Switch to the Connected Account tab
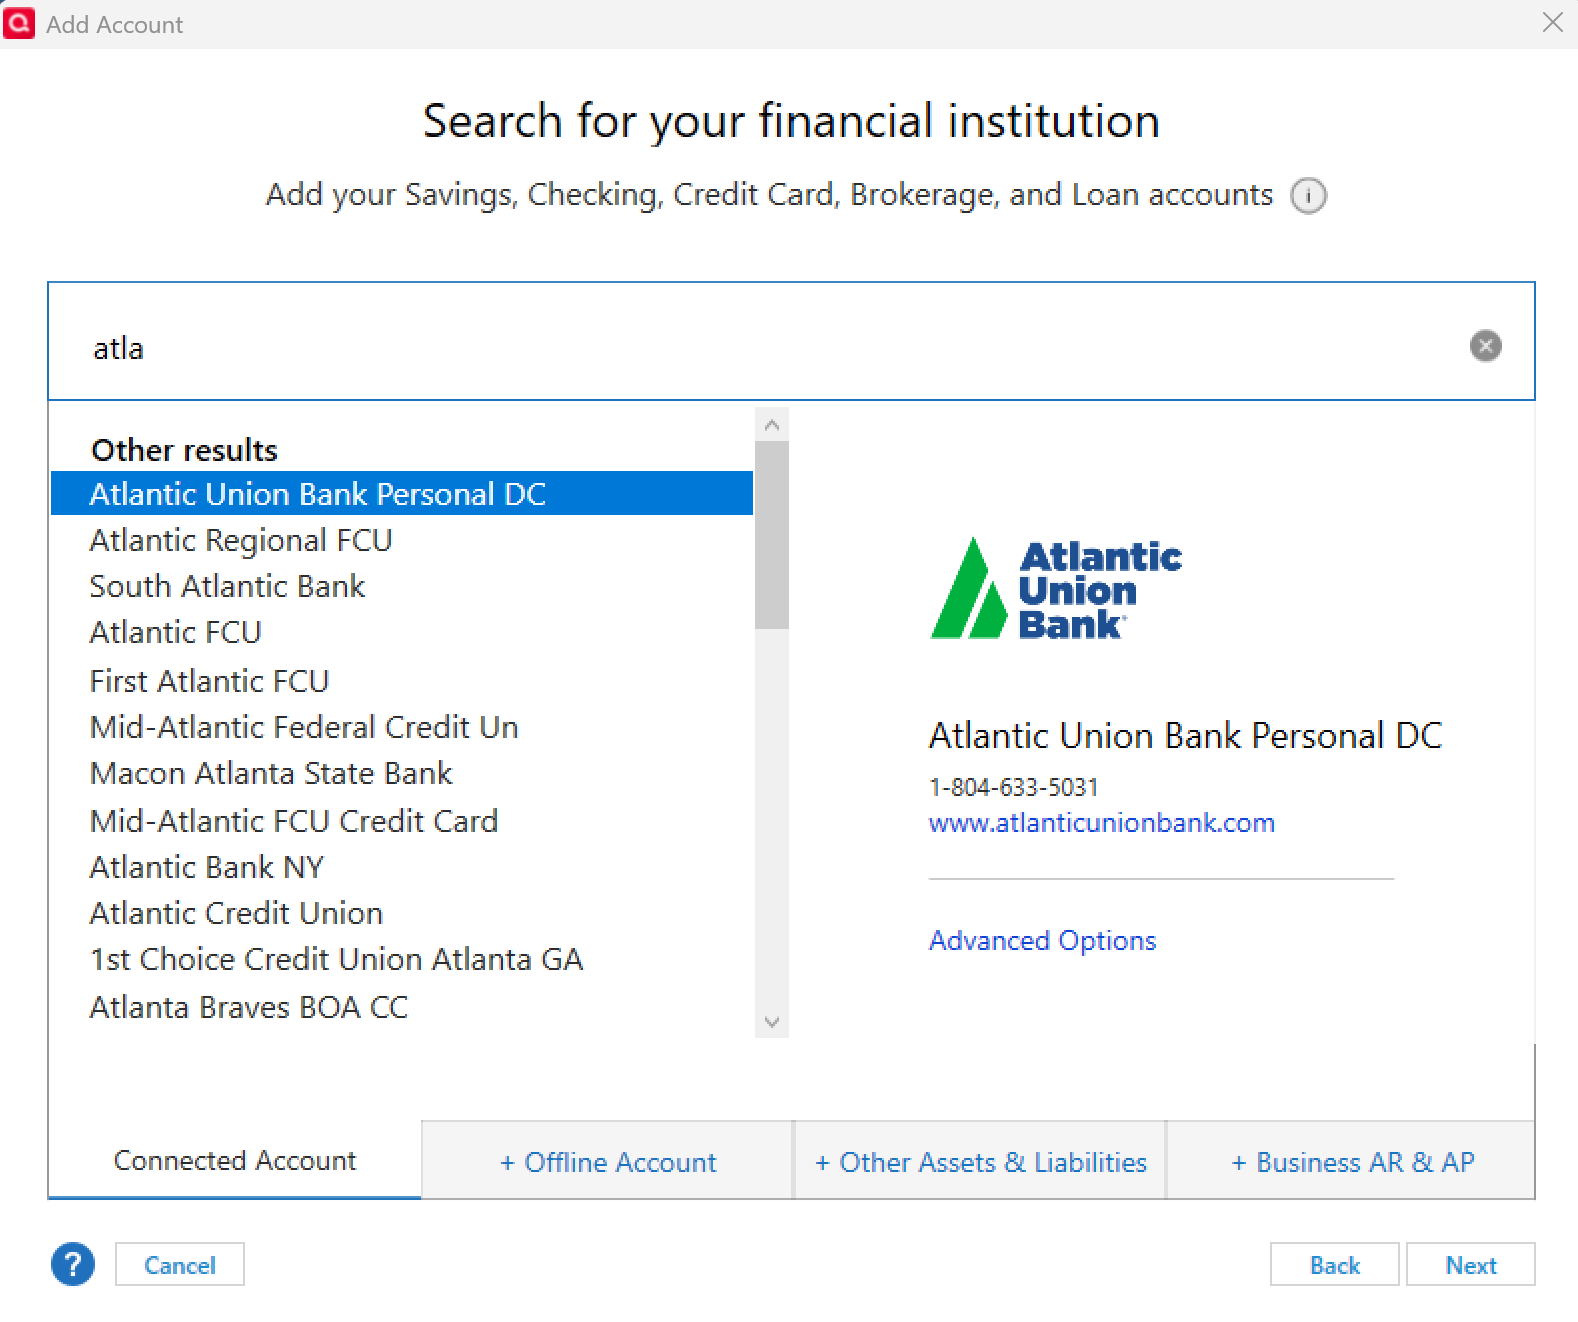The image size is (1578, 1322). [235, 1160]
